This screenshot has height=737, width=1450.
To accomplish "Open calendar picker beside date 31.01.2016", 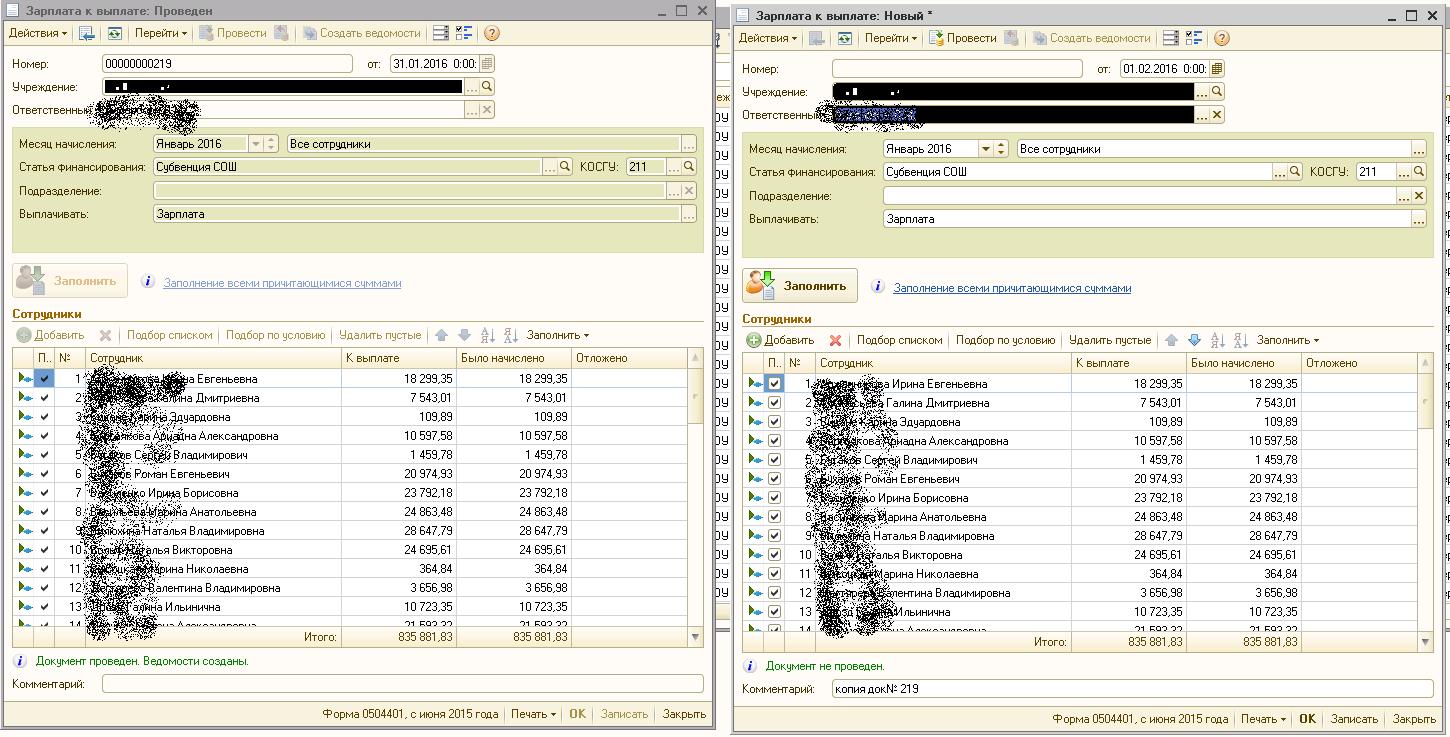I will coord(486,64).
